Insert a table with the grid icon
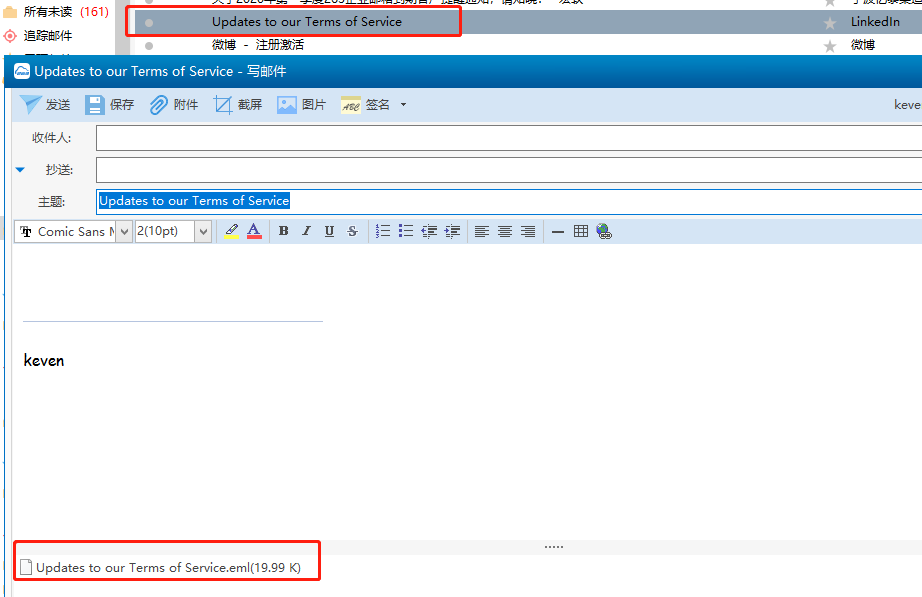Viewport: 922px width, 597px height. (x=581, y=231)
